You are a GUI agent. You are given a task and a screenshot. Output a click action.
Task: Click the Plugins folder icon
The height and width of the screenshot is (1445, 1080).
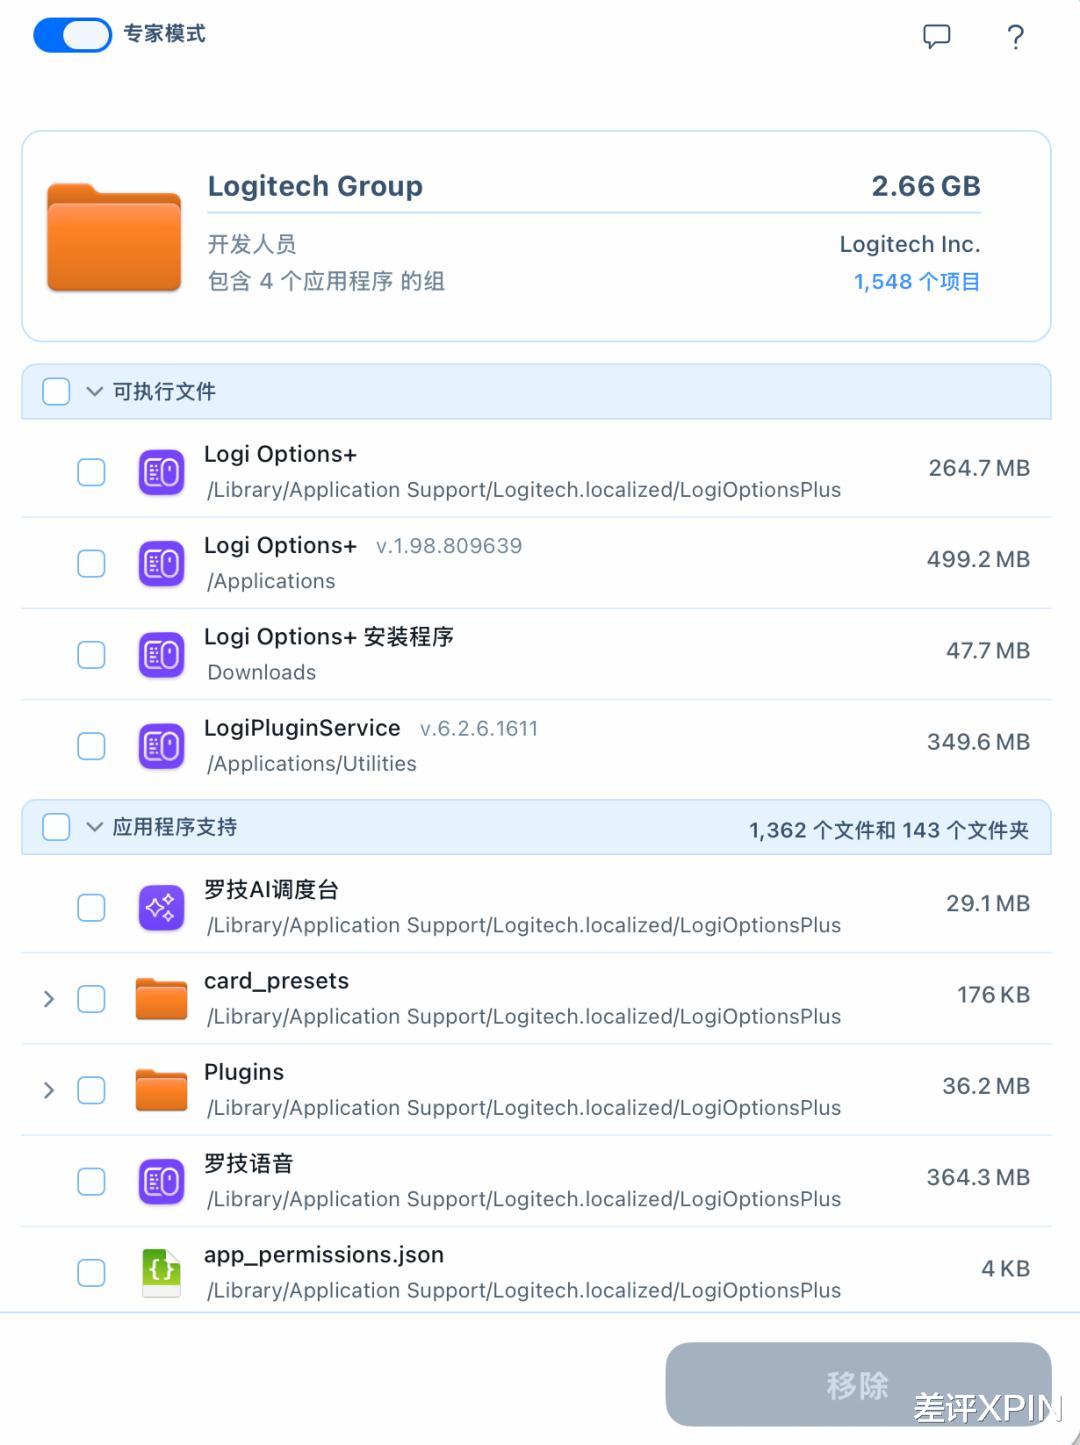coord(161,1090)
